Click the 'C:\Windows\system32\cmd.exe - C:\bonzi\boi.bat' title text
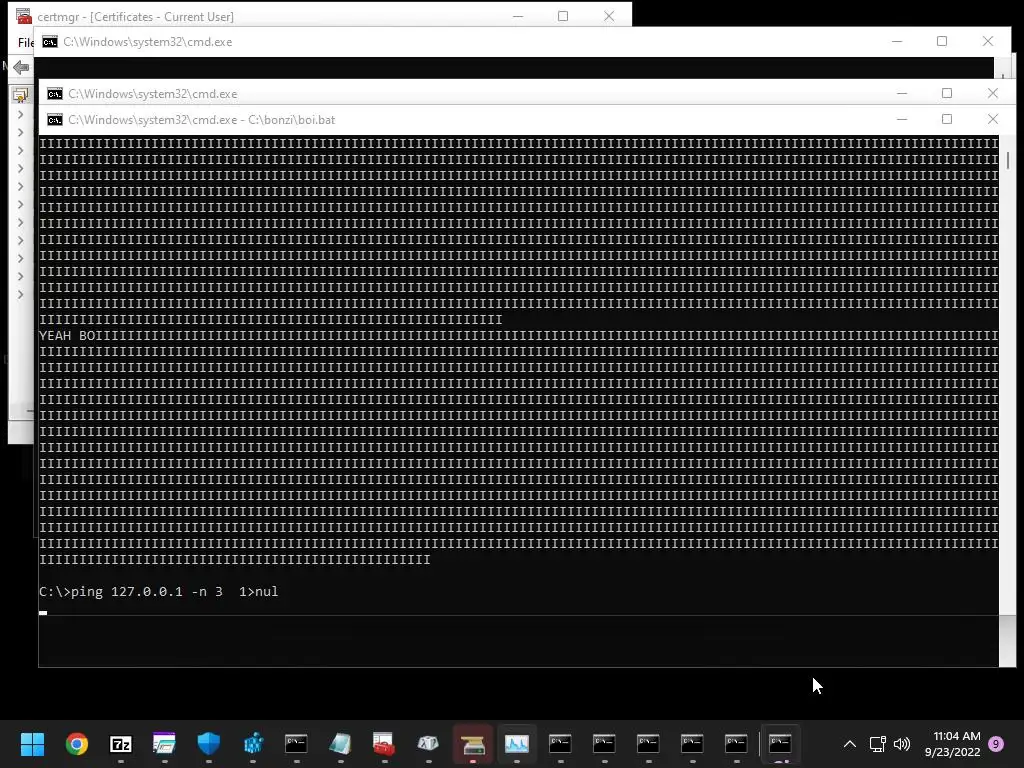1024x768 pixels. [202, 120]
